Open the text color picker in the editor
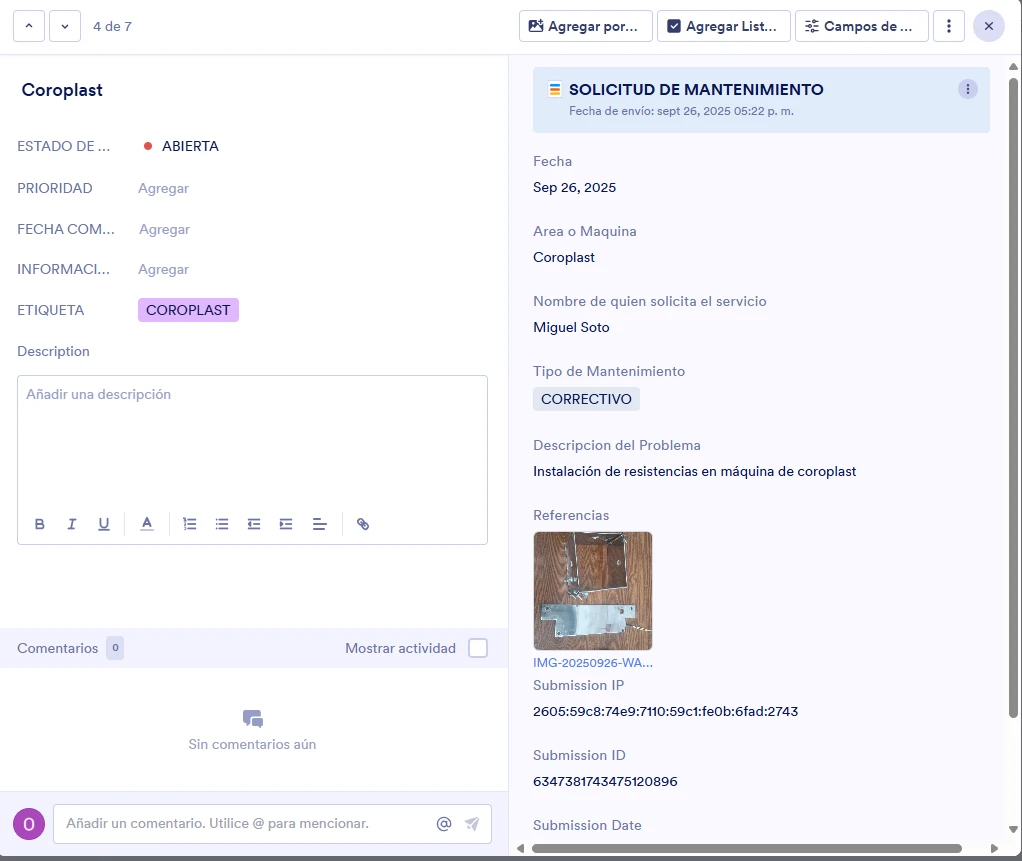 point(146,523)
